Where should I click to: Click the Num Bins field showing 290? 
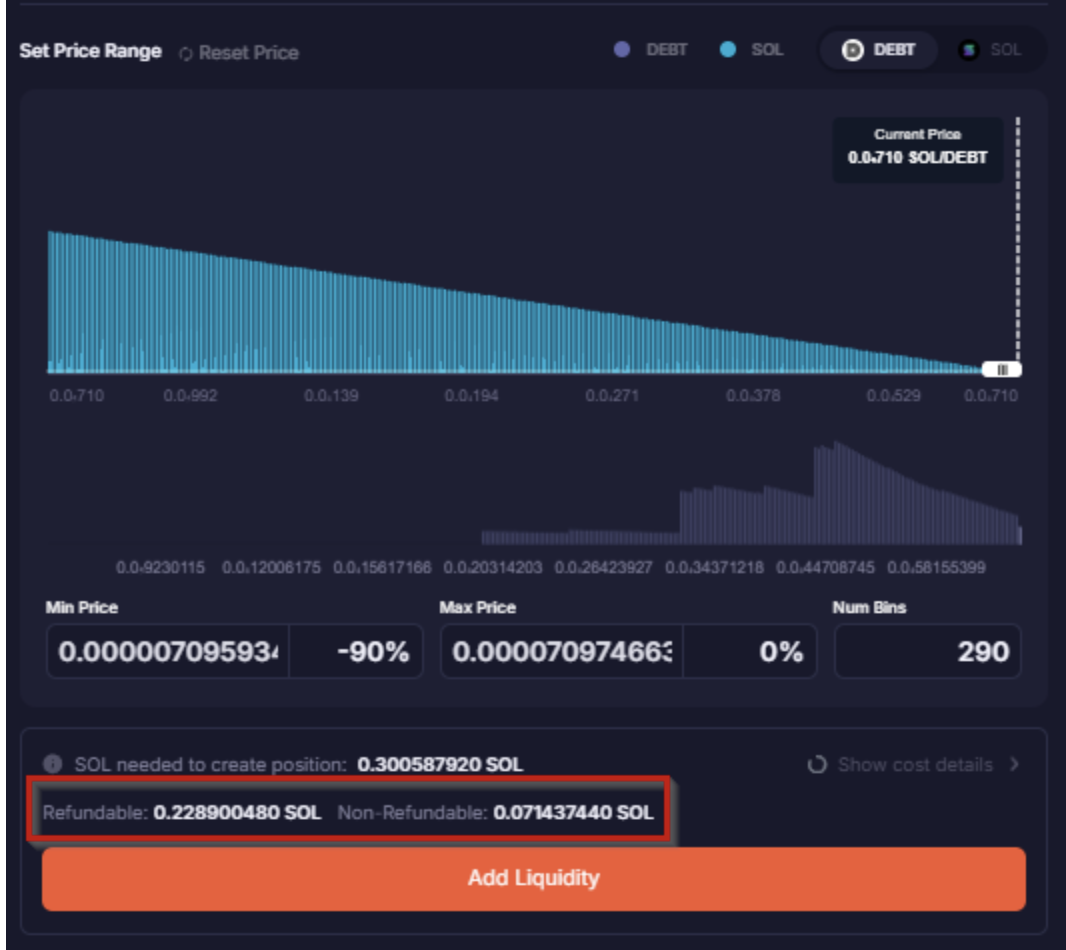[927, 651]
